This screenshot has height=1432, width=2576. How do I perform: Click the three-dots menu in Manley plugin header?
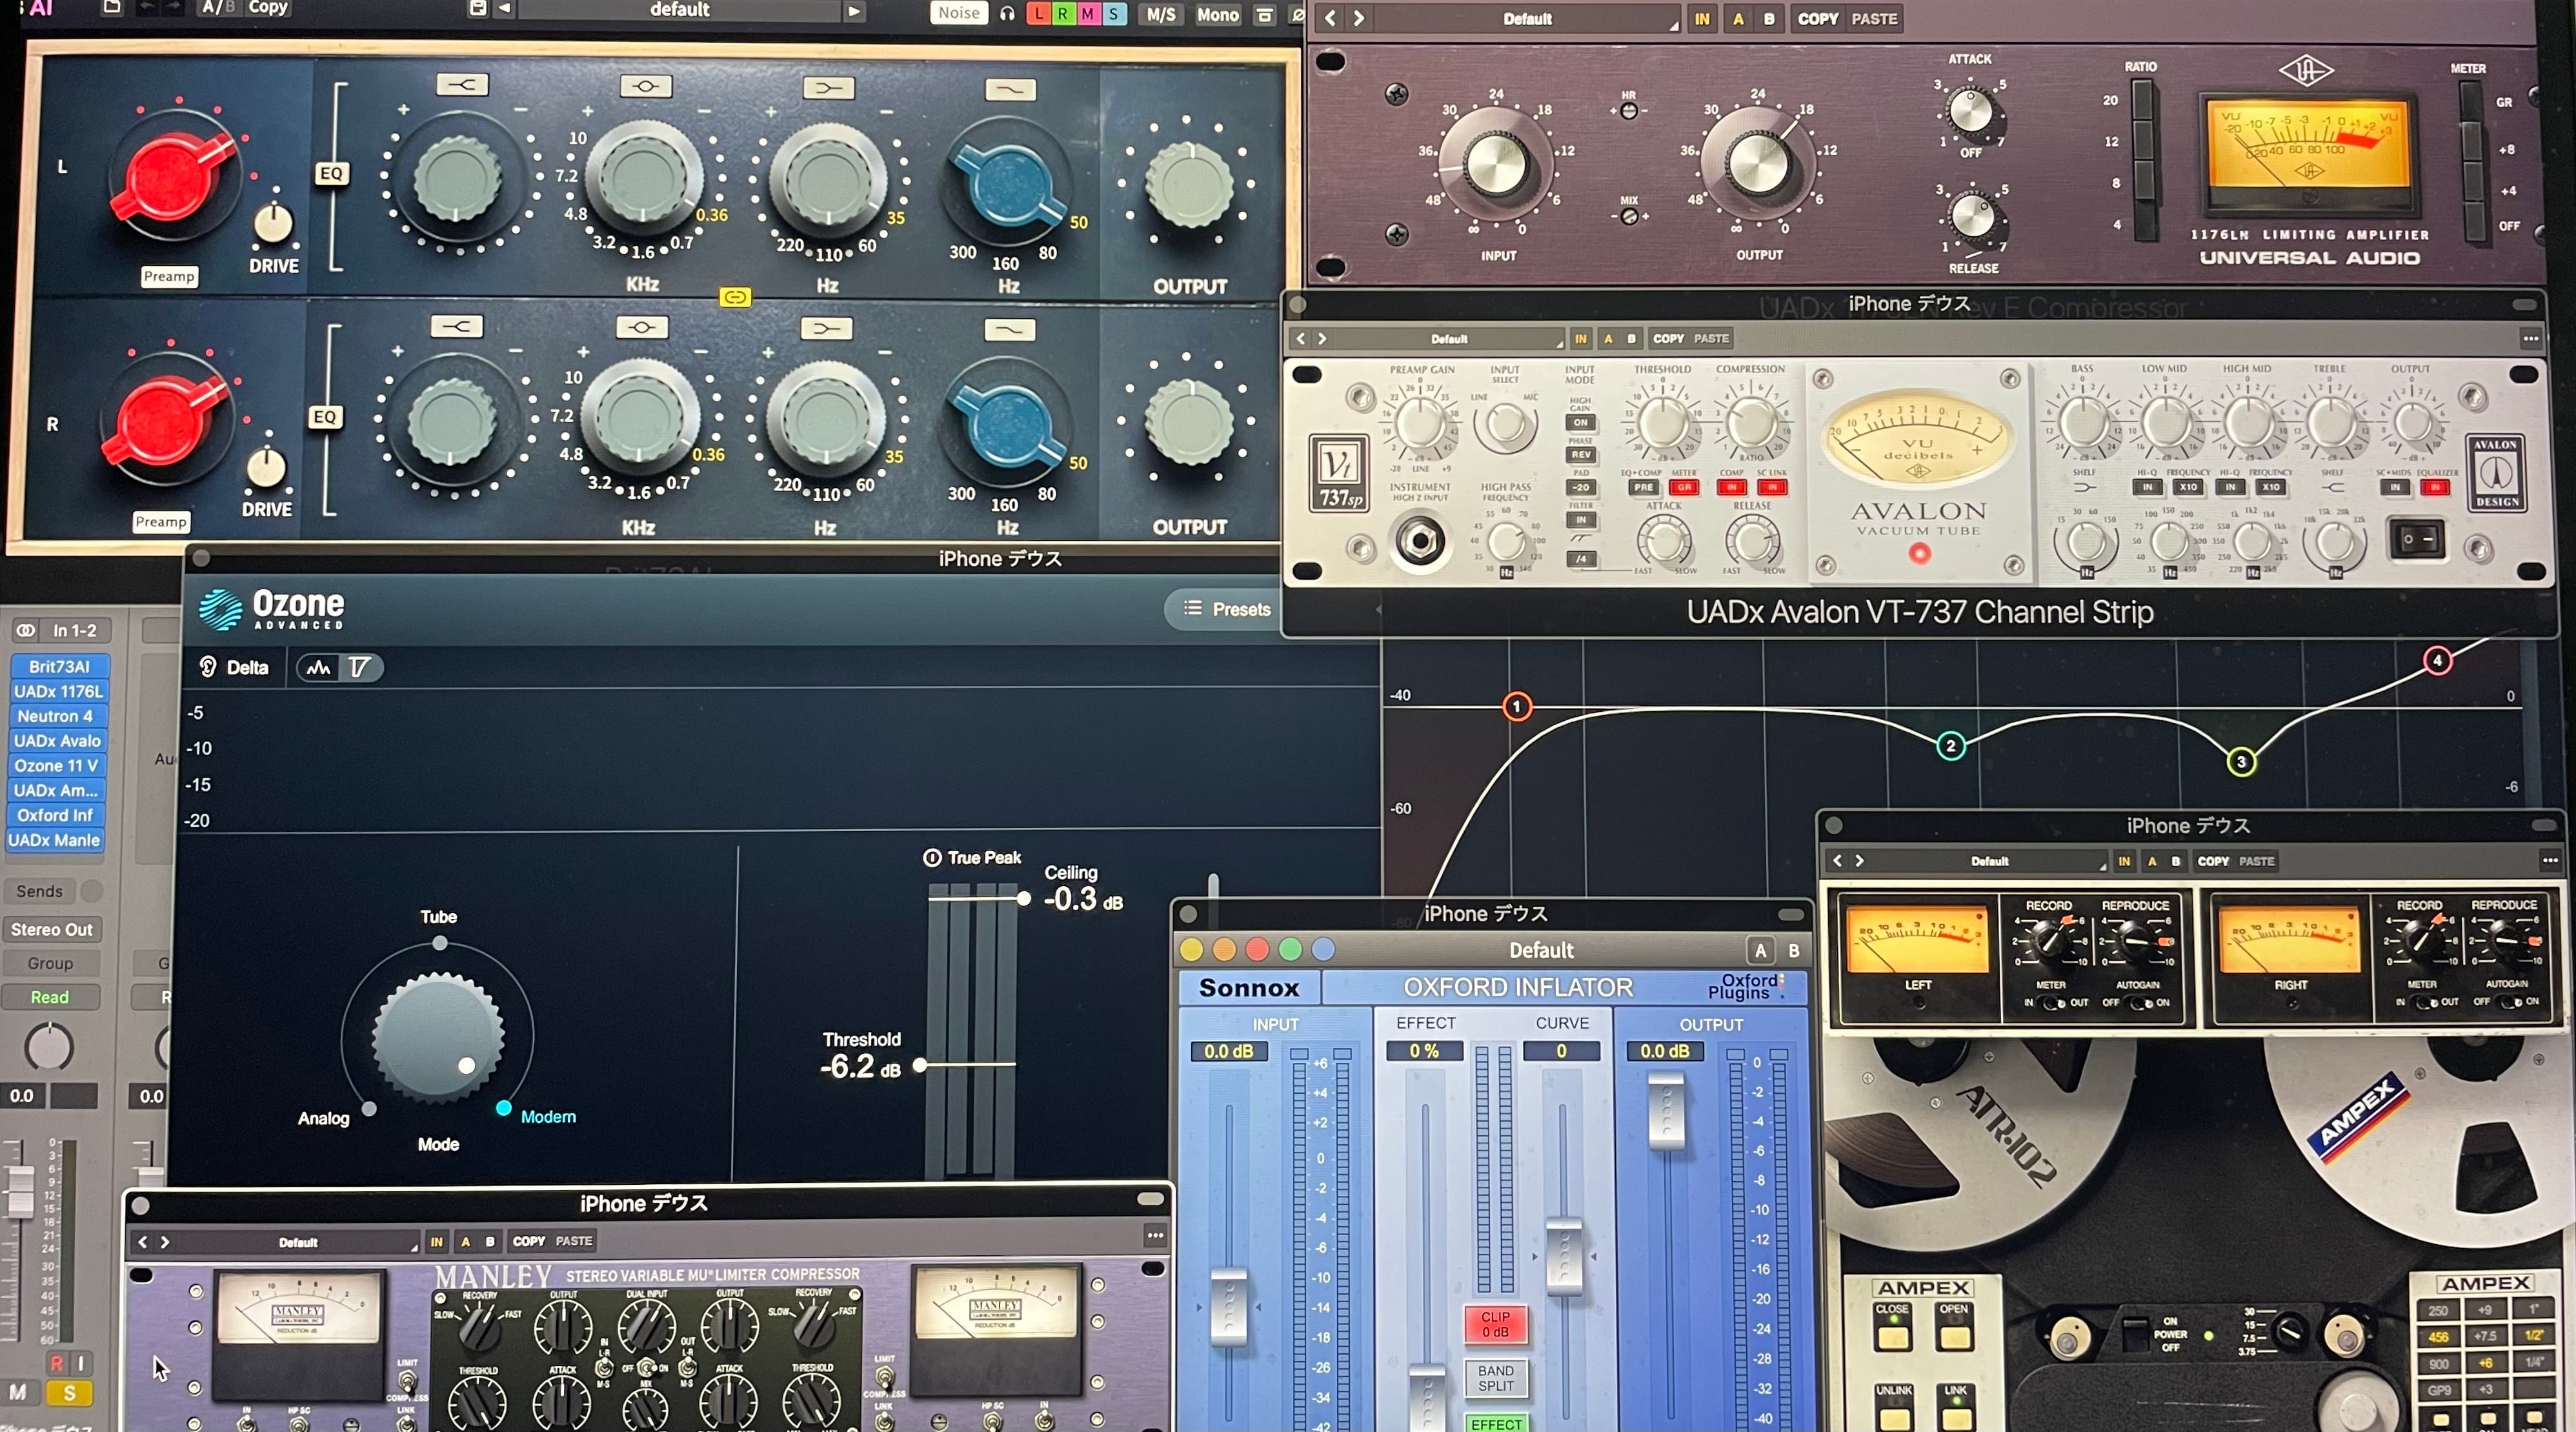point(1155,1236)
